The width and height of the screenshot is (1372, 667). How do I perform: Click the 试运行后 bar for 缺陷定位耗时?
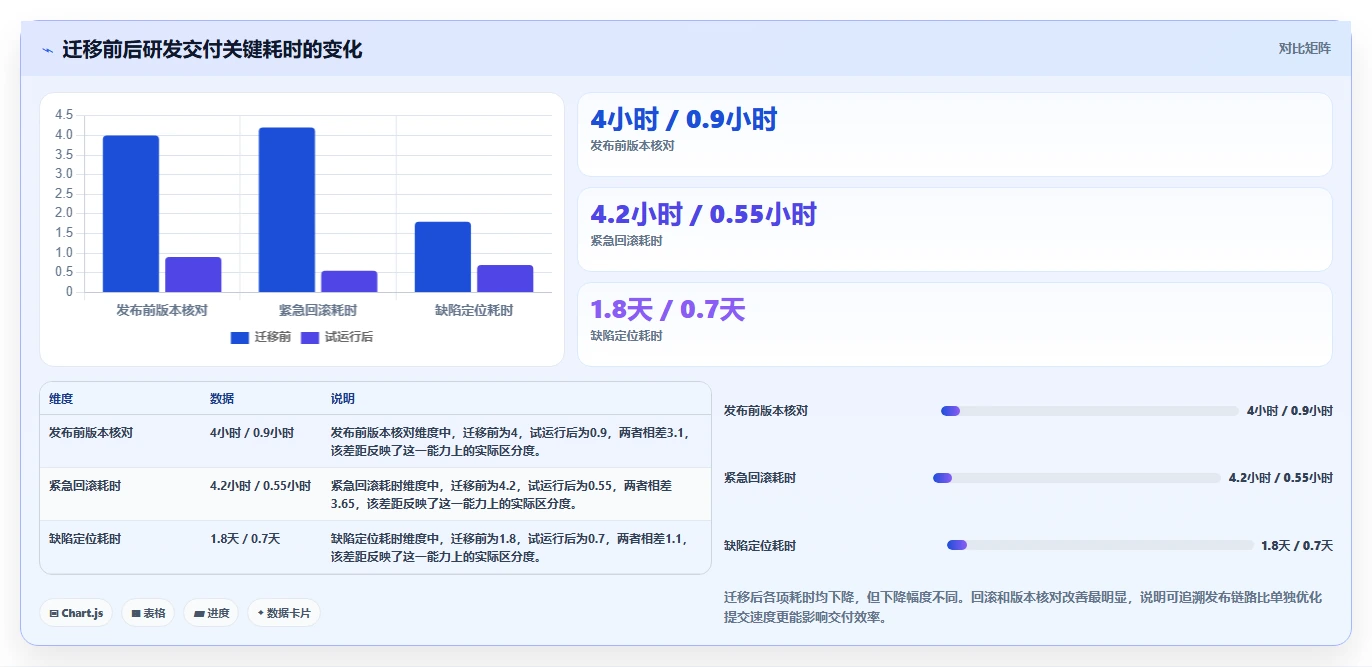[x=505, y=279]
